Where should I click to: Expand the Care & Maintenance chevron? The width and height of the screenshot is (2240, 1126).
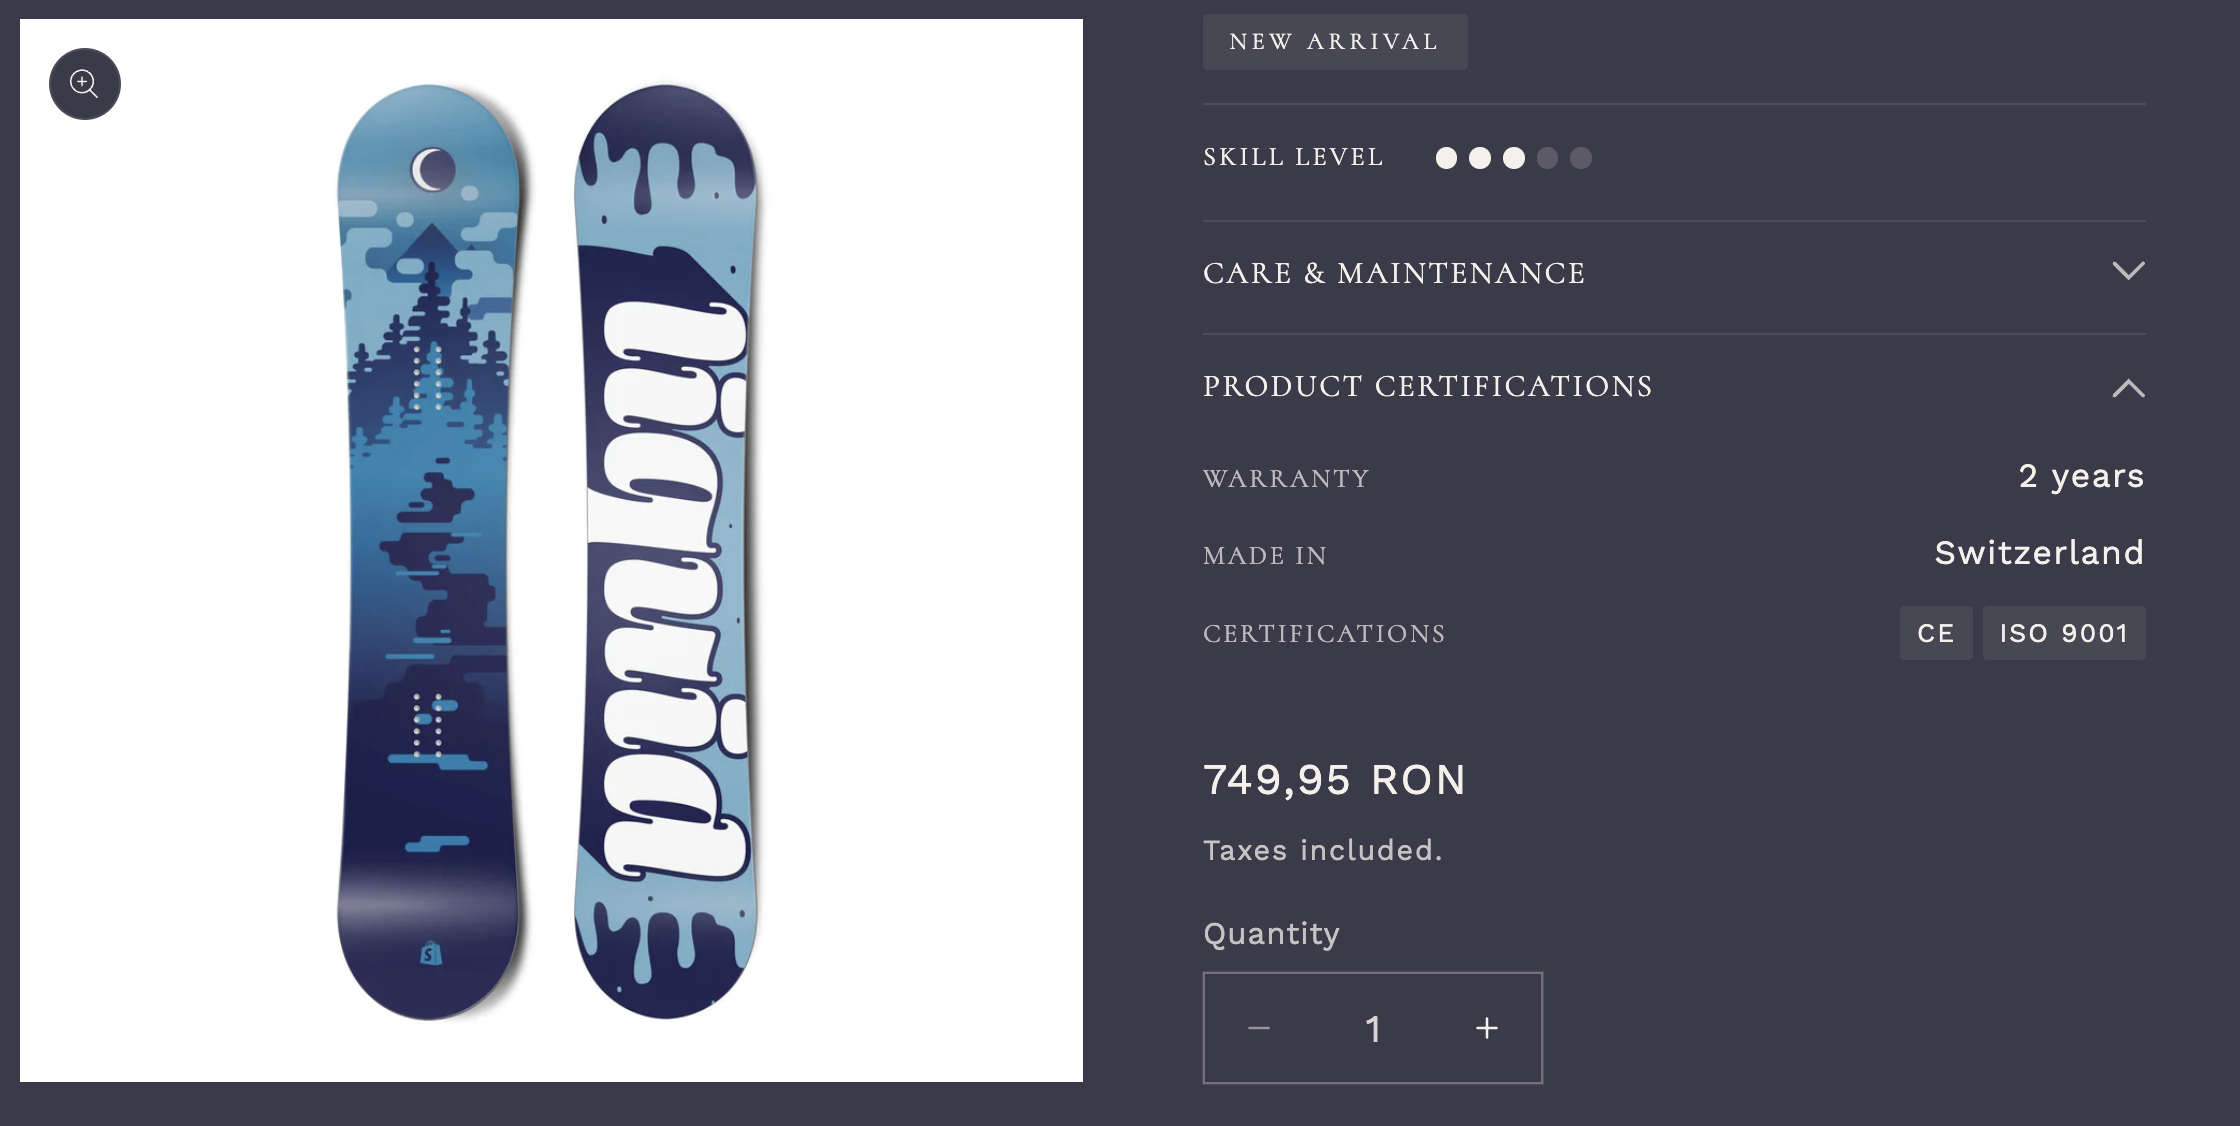pyautogui.click(x=2128, y=271)
